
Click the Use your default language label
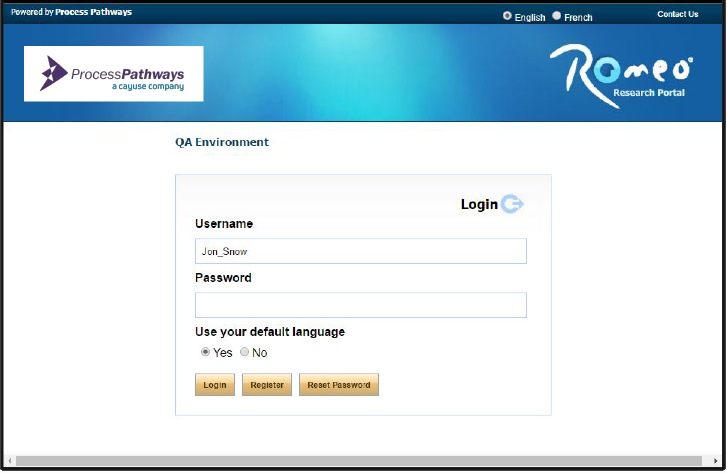[270, 332]
